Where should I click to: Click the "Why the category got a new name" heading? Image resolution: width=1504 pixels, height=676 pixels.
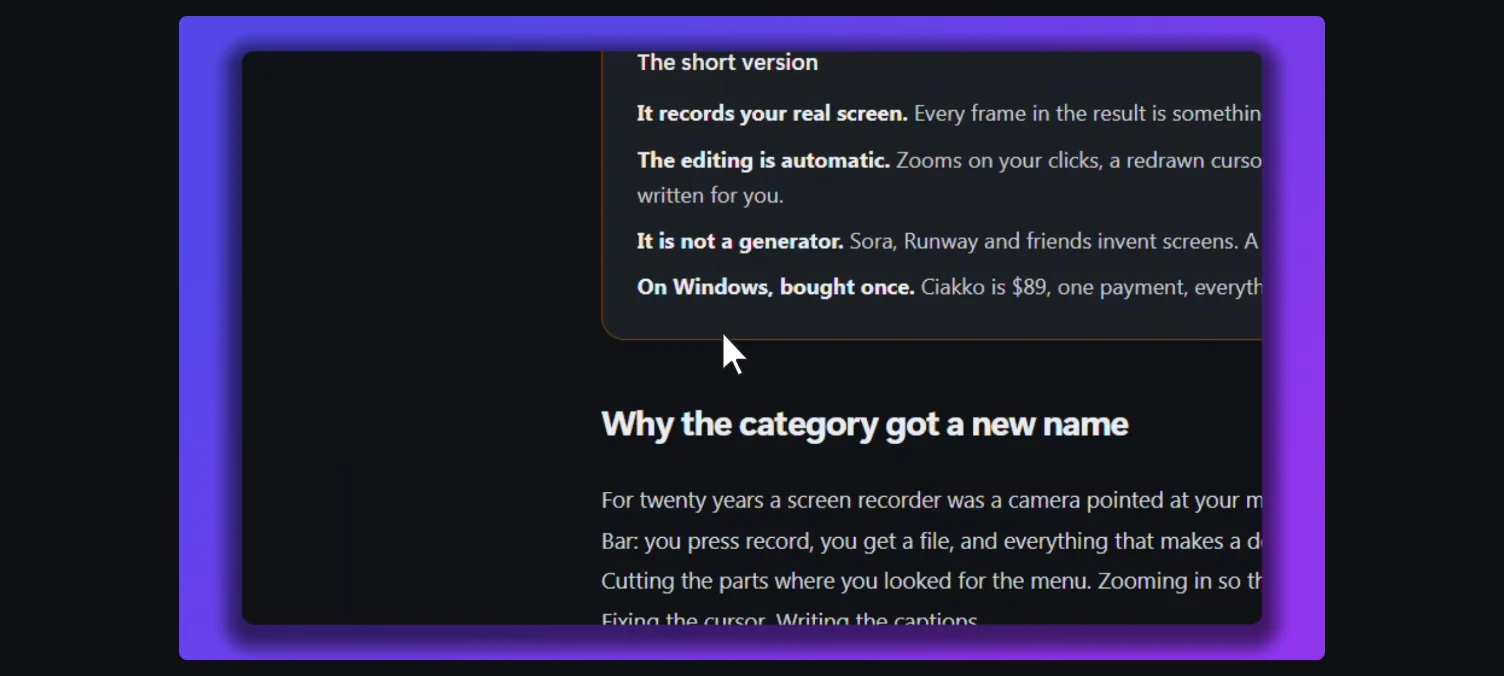pos(864,424)
